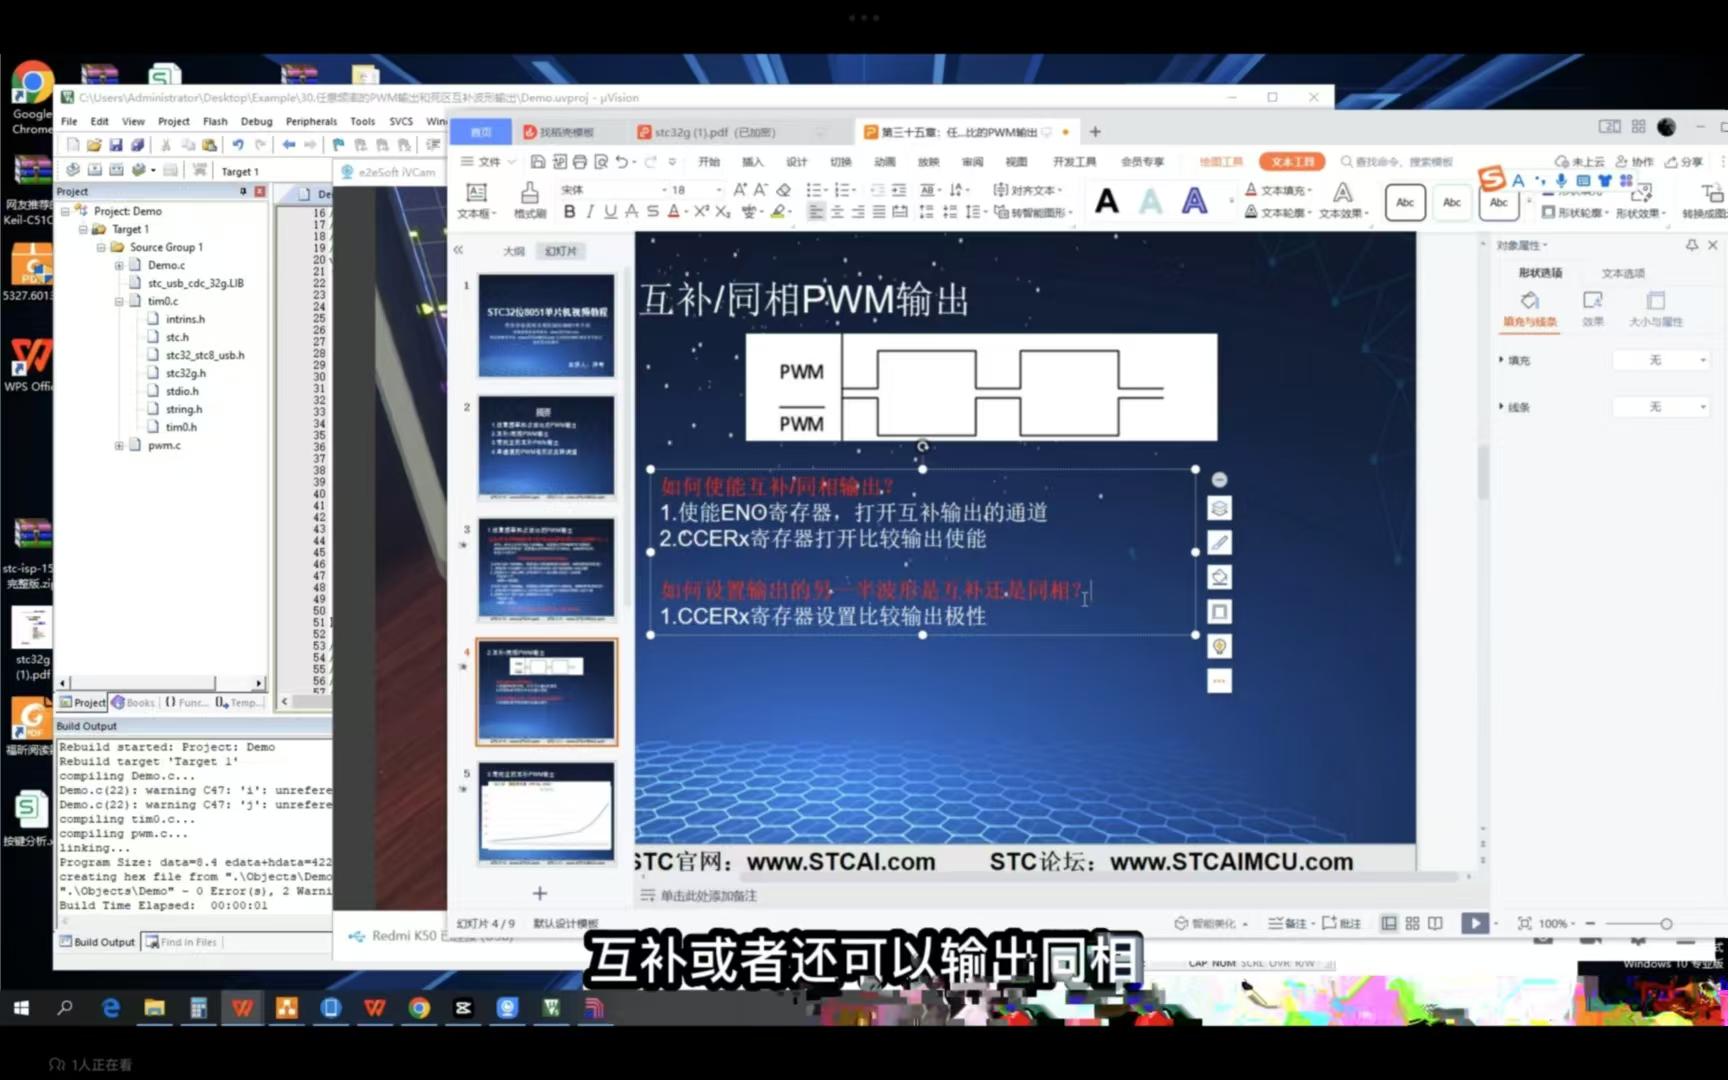Select the highlighted text tools ribbon tab
Screen dimensions: 1728x1080
coord(1292,161)
